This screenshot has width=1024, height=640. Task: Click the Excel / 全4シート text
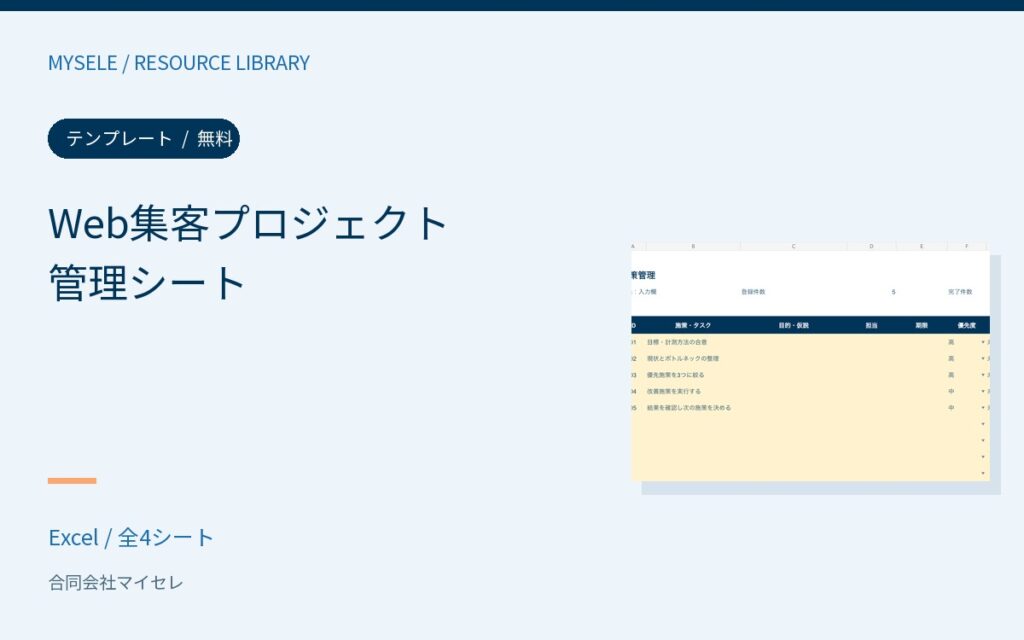point(131,537)
